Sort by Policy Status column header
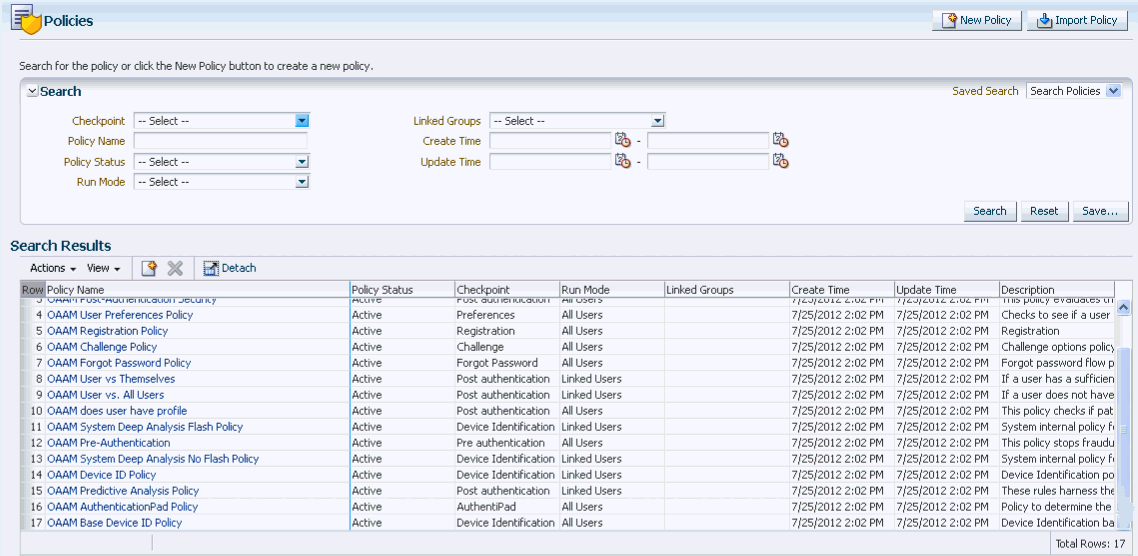Viewport: 1138px width, 556px height. pos(402,290)
